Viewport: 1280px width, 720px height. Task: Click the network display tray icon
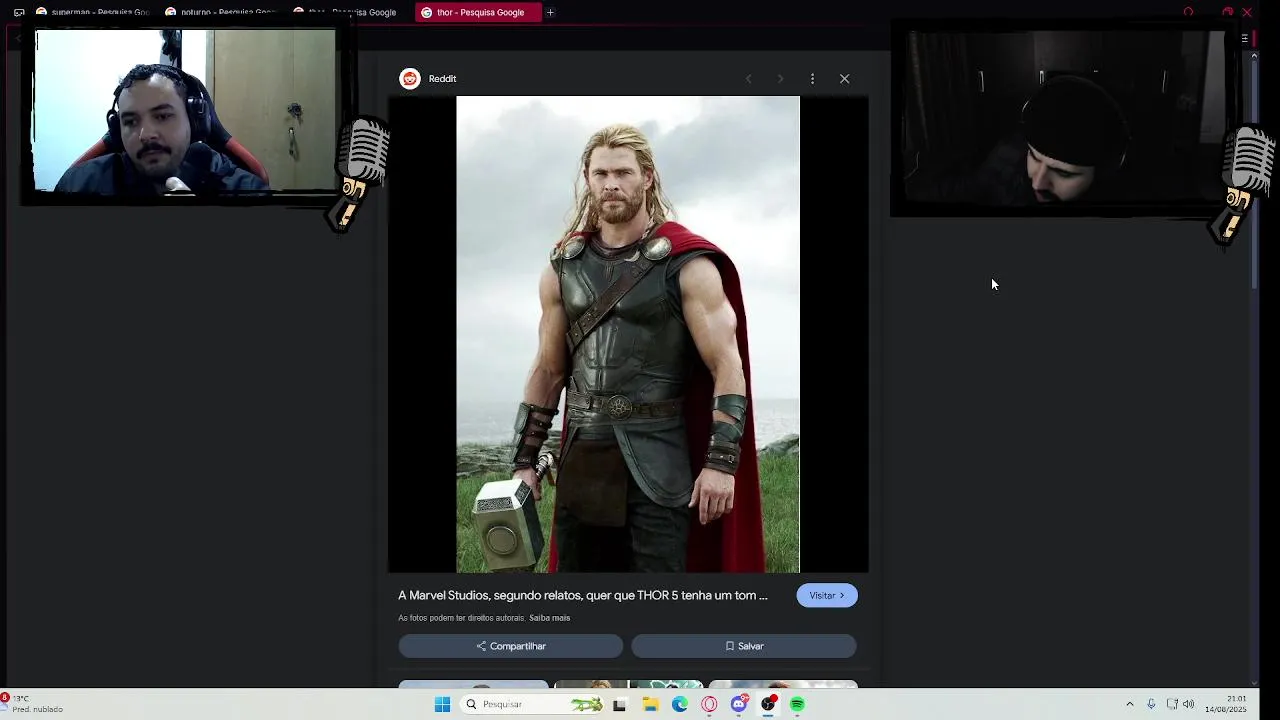(x=1172, y=704)
